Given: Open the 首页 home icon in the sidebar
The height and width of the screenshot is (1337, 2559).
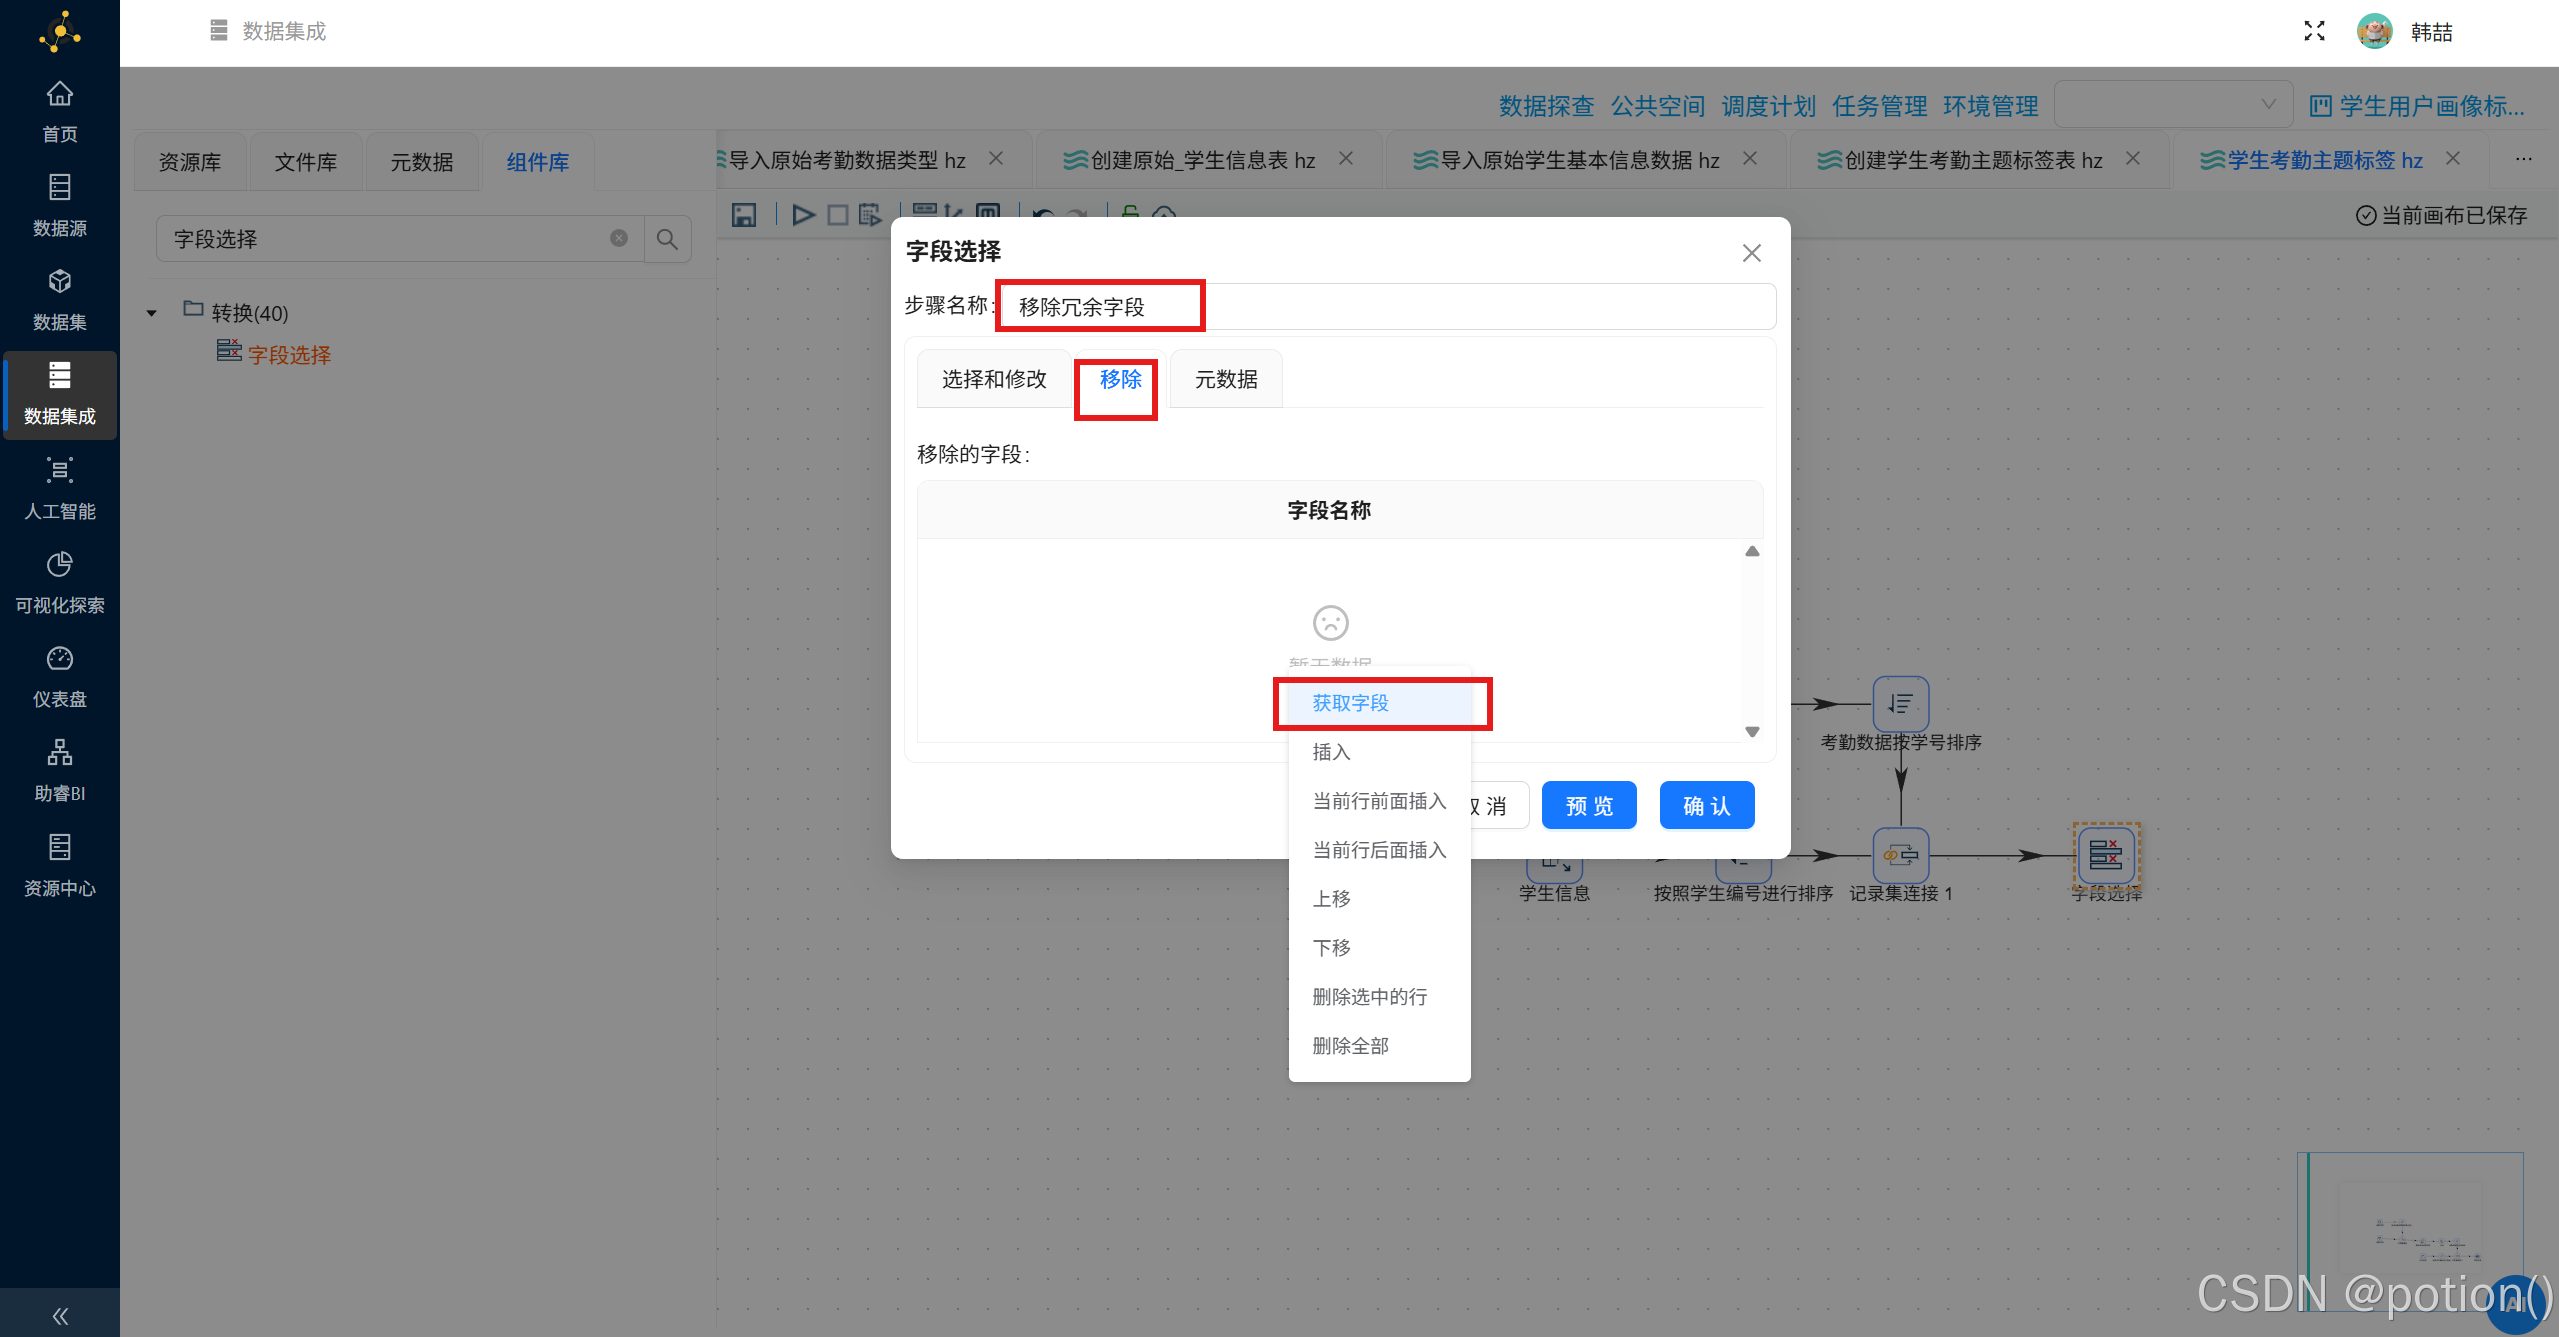Looking at the screenshot, I should (x=60, y=94).
